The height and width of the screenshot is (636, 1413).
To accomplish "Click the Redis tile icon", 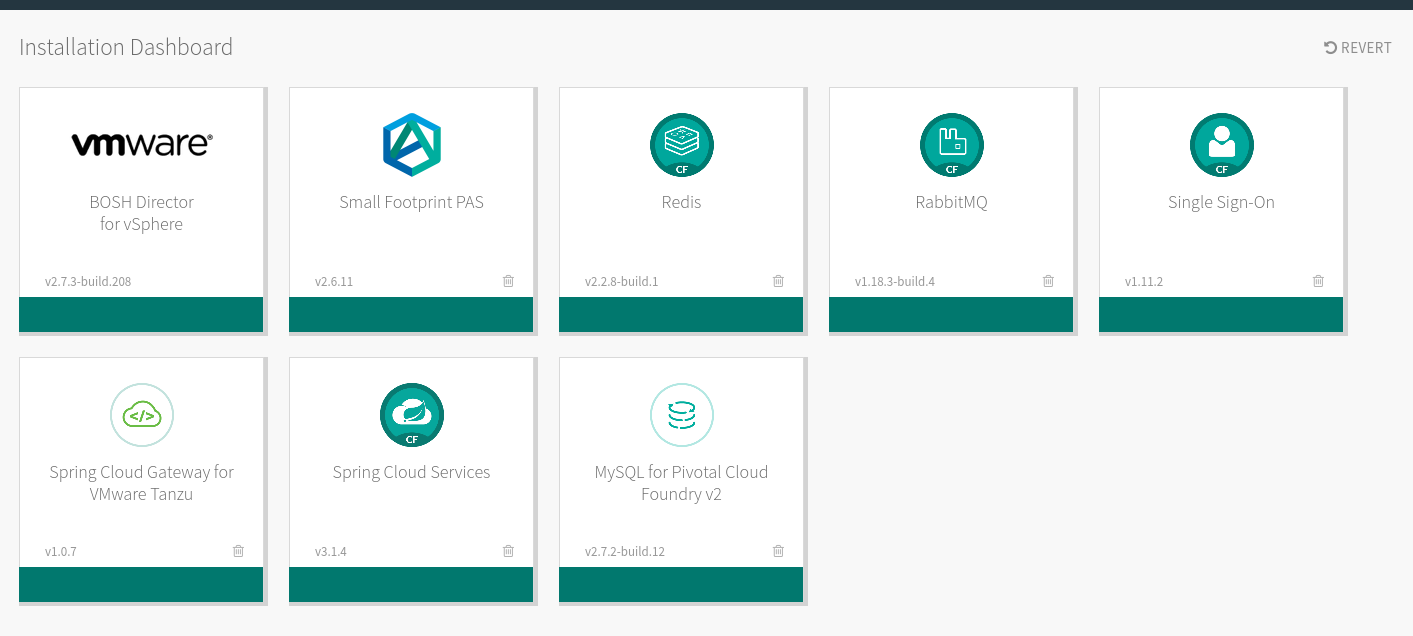I will pos(681,145).
